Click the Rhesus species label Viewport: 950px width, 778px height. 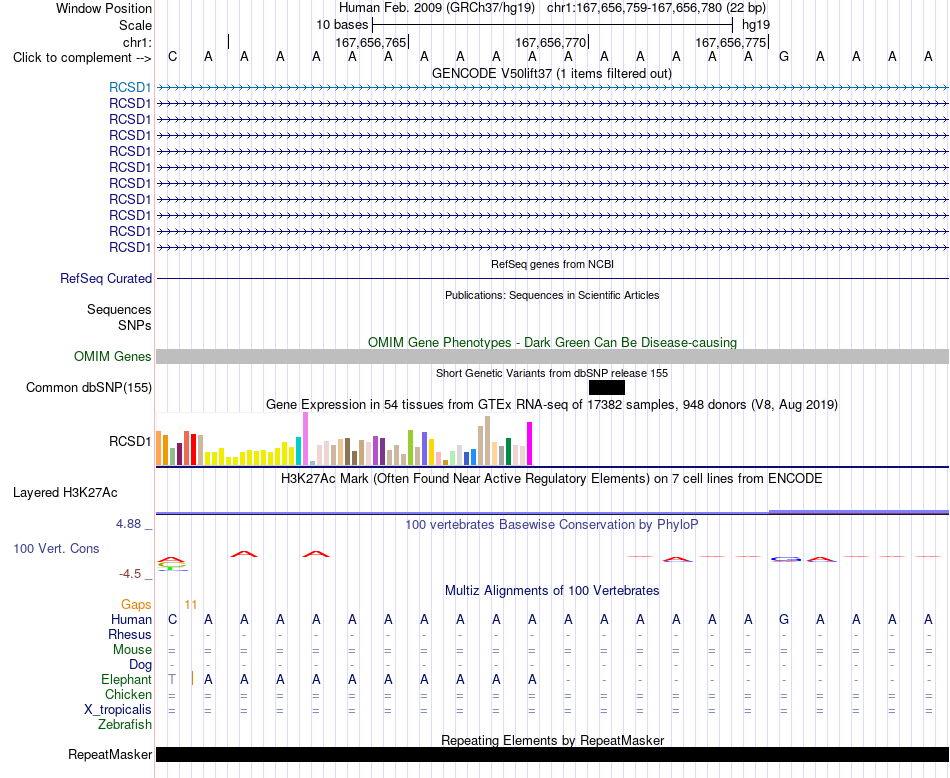tap(130, 634)
